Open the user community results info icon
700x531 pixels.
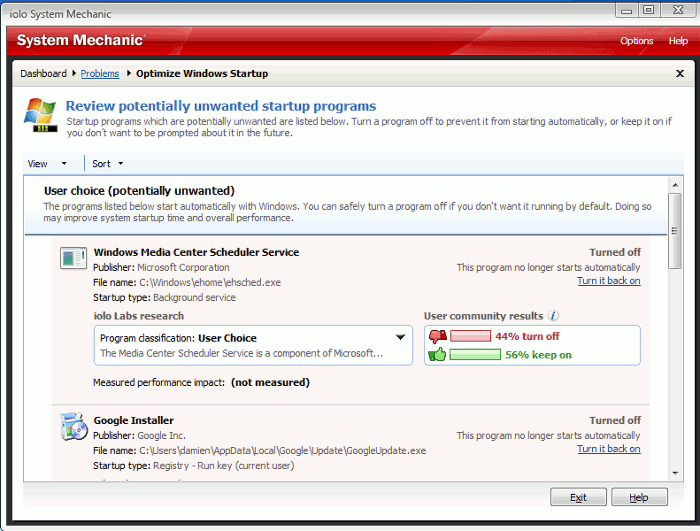553,316
